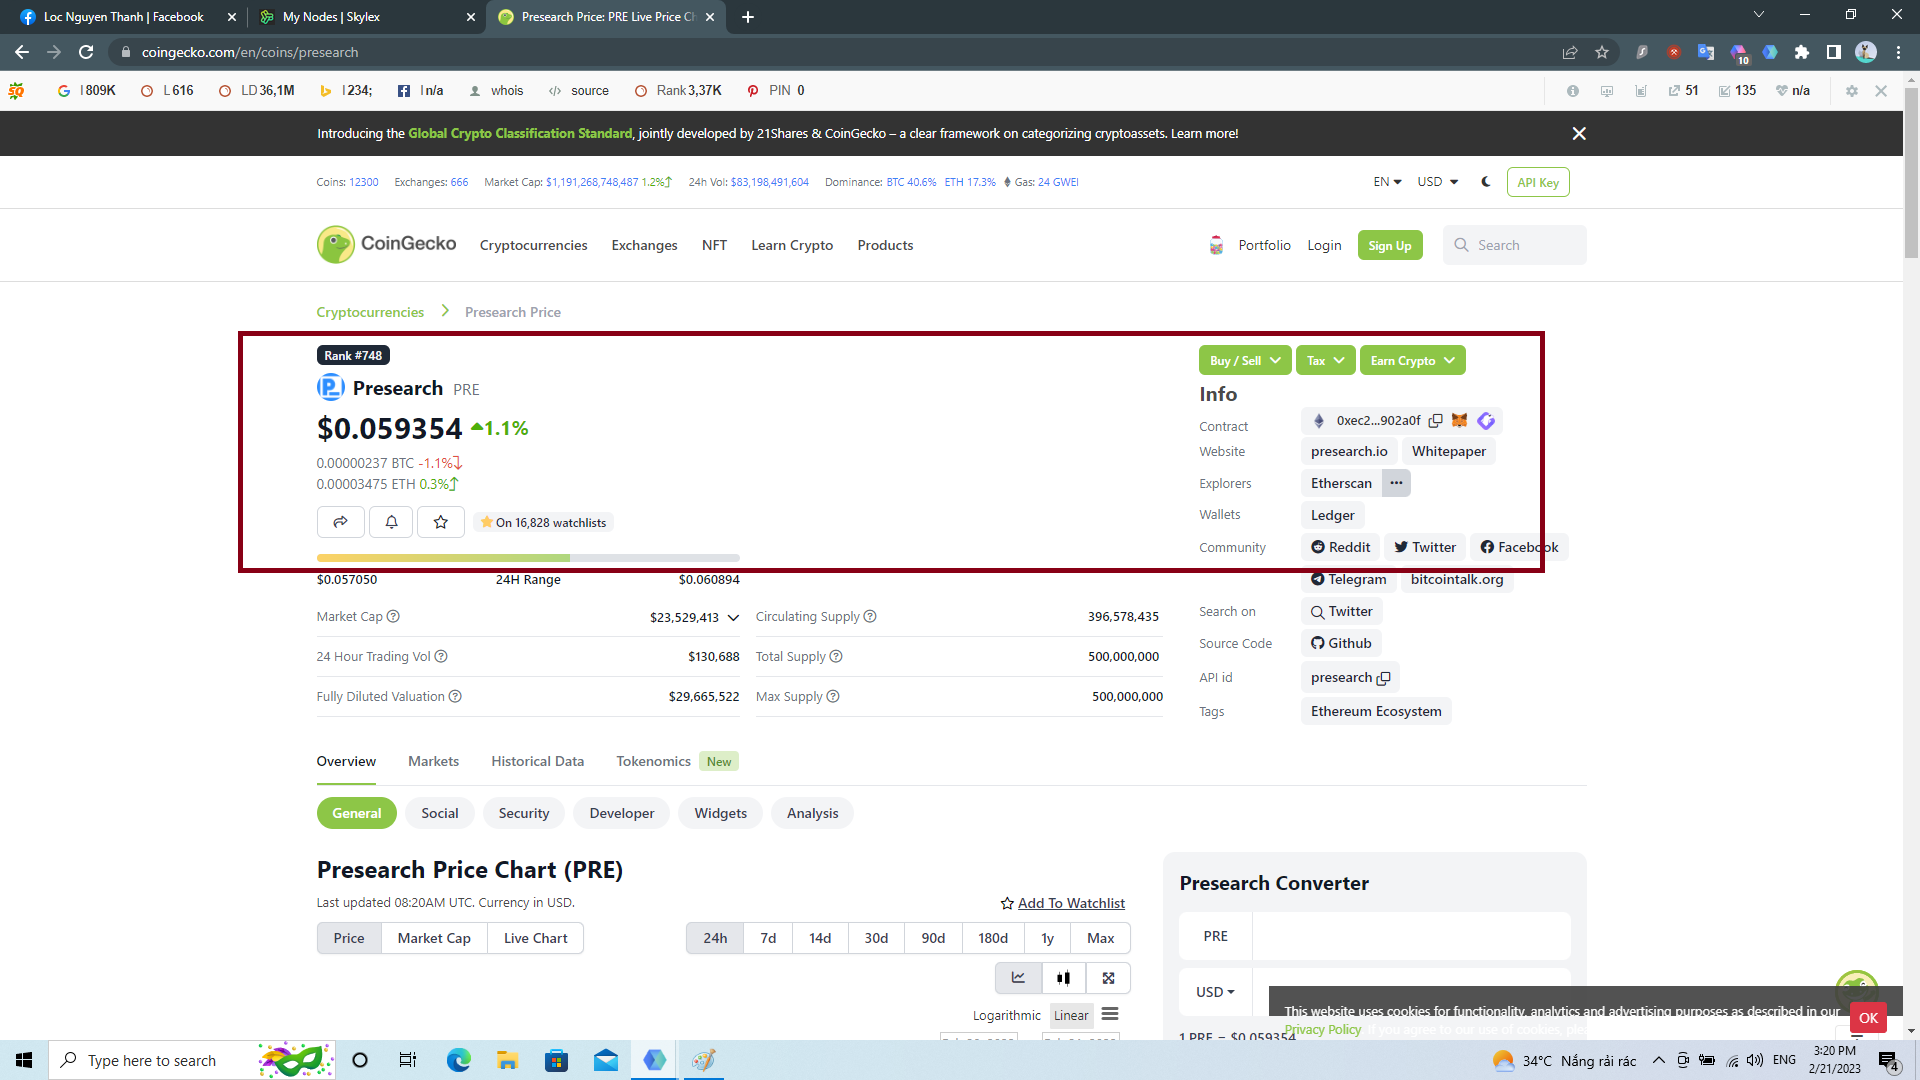Screen dimensions: 1920x1080
Task: Select the Linear chart scale
Action: 1071,1015
